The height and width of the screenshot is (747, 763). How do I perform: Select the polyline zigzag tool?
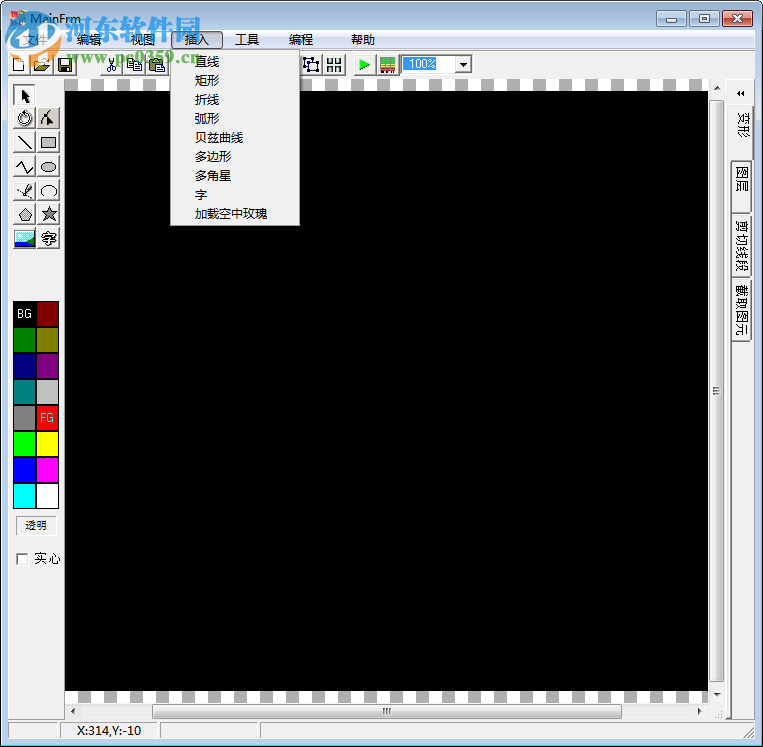coord(24,166)
